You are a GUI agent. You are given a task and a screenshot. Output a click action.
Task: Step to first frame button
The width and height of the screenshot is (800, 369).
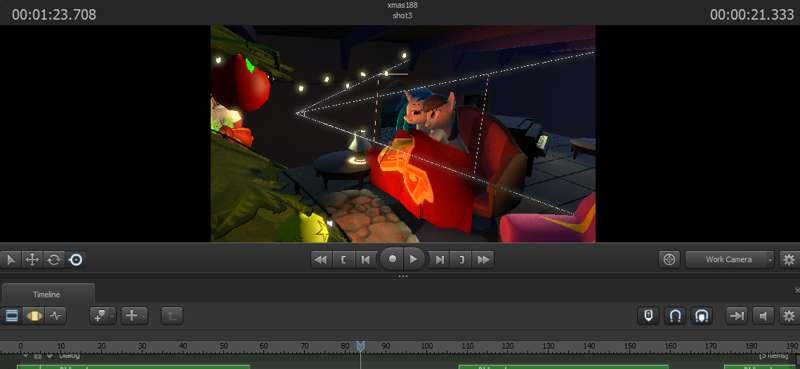coord(365,260)
